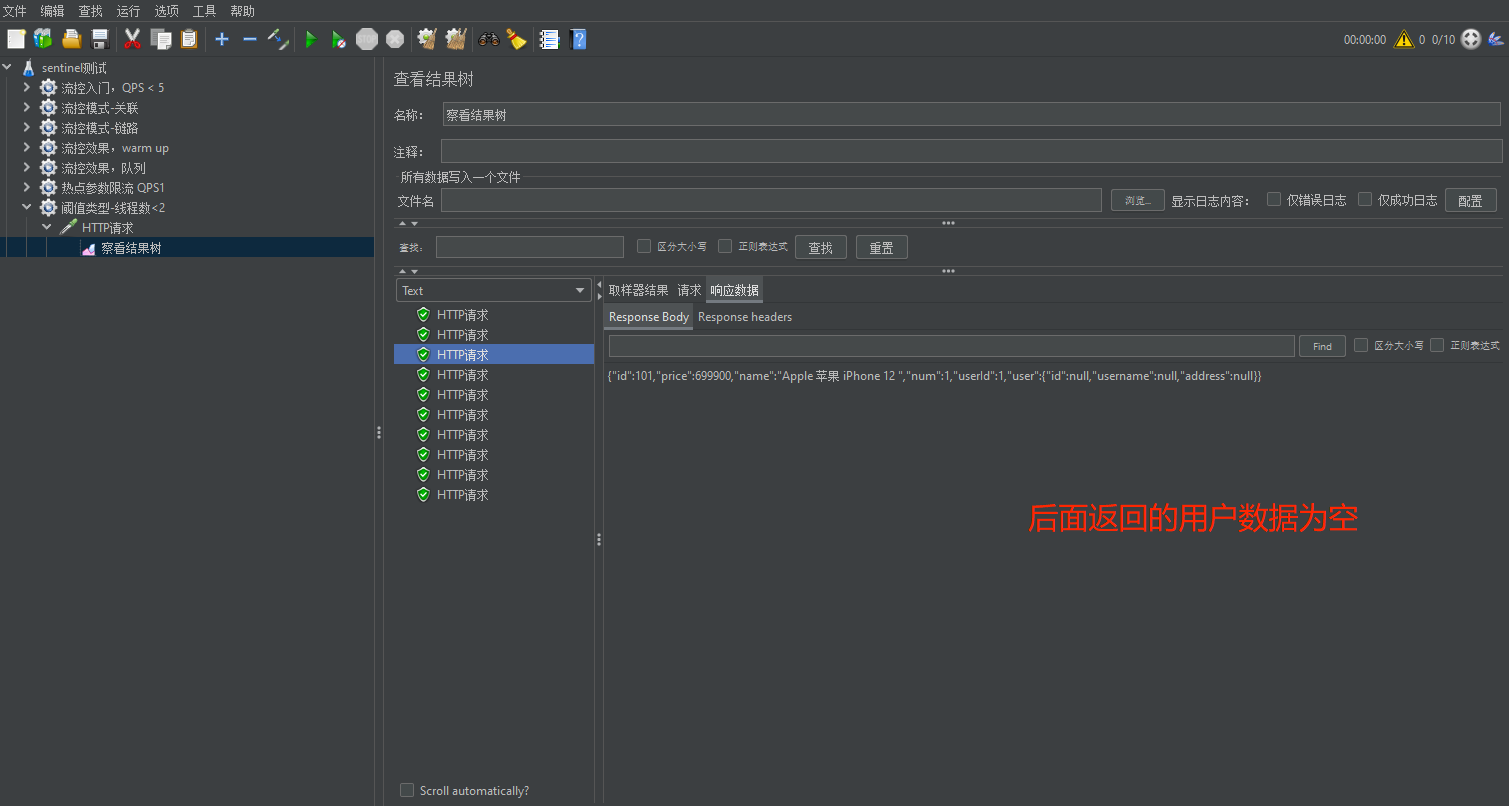Save the test plan with floppy icon
Screen dimensions: 1509x806
(x=100, y=39)
